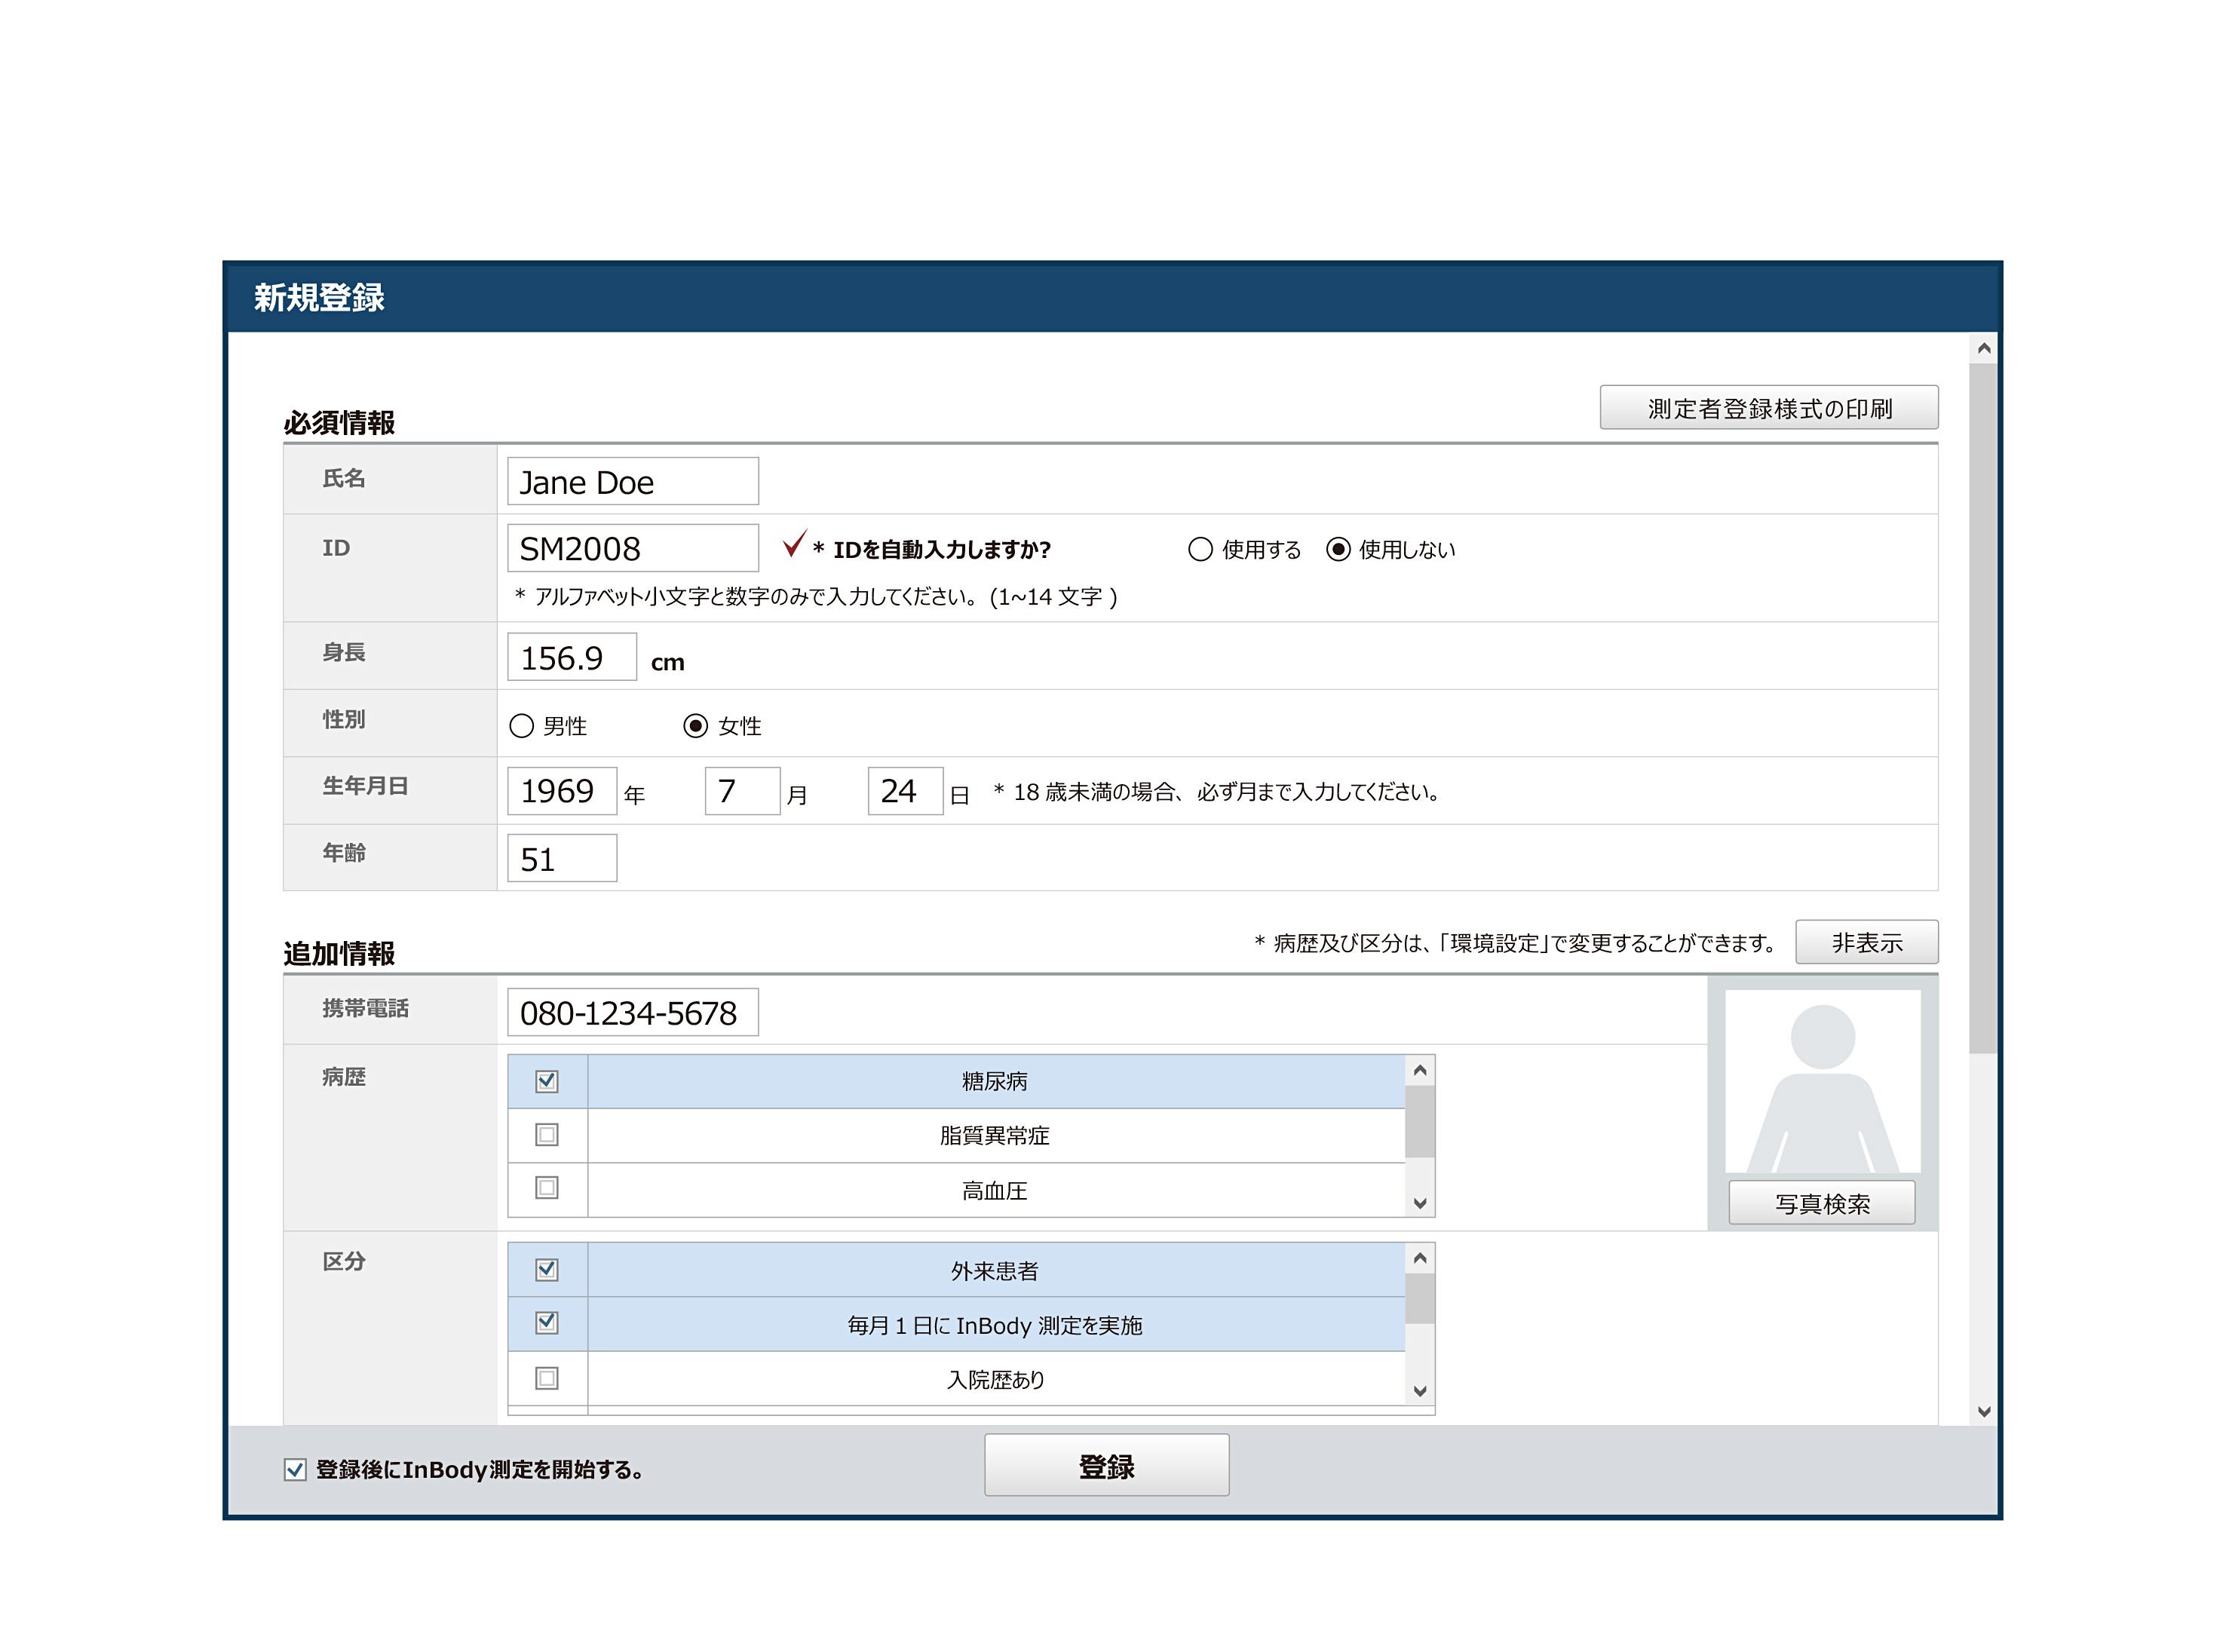2226x1652 pixels.
Task: Click the down arrow of the 病歴 list scrollbar
Action: point(1419,1203)
